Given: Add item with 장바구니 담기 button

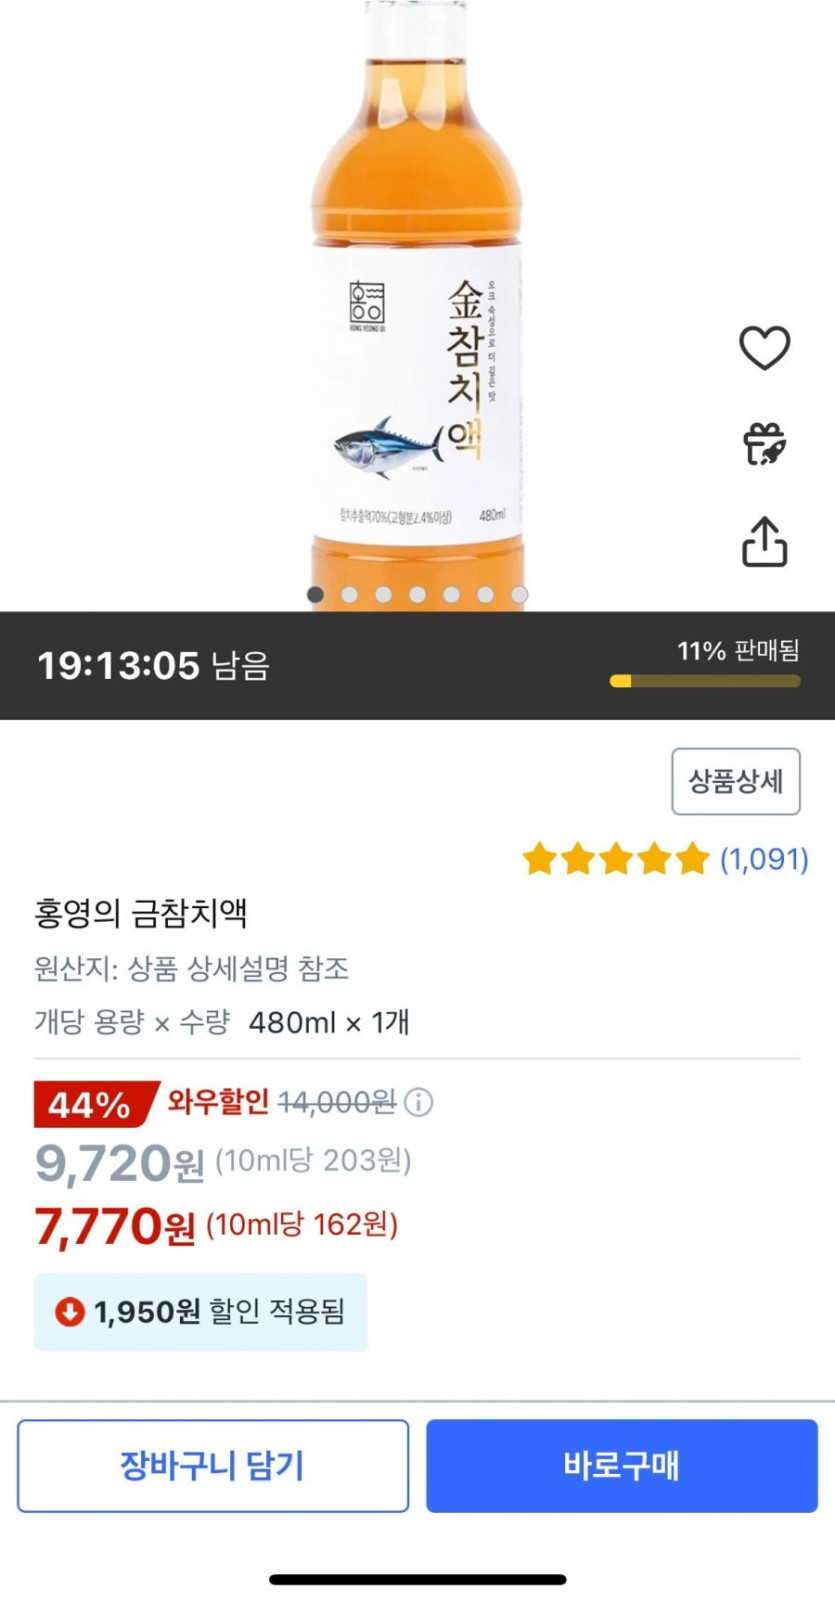Looking at the screenshot, I should [x=212, y=1465].
